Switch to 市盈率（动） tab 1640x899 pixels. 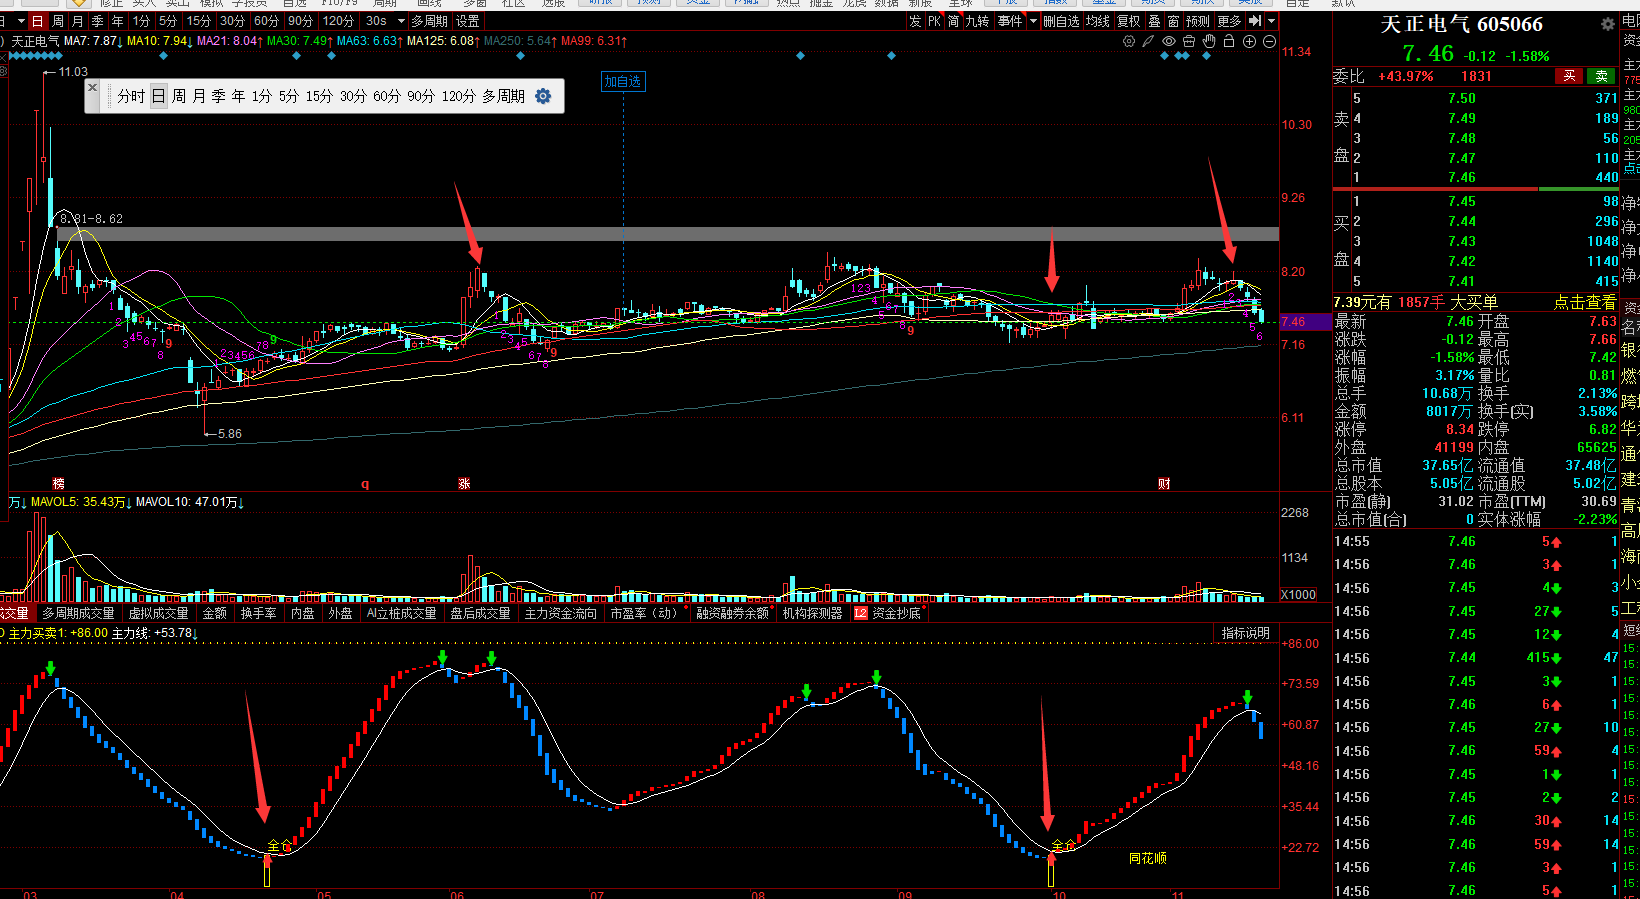tap(646, 613)
